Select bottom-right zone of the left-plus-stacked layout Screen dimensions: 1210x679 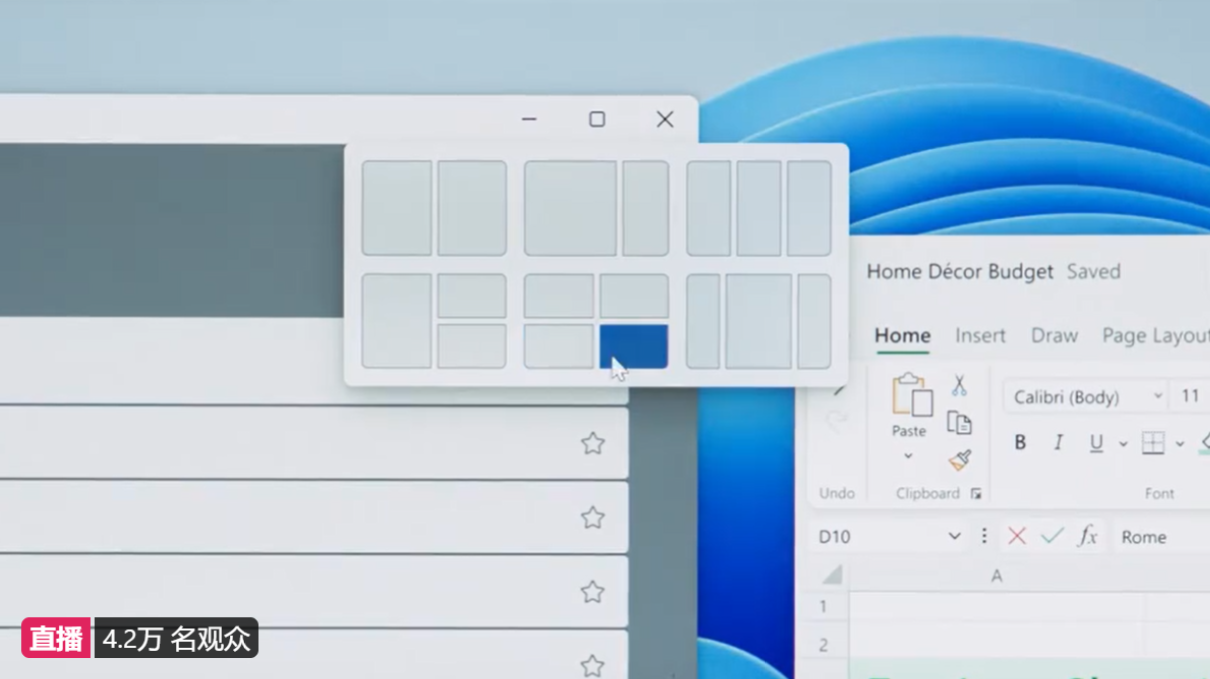472,346
